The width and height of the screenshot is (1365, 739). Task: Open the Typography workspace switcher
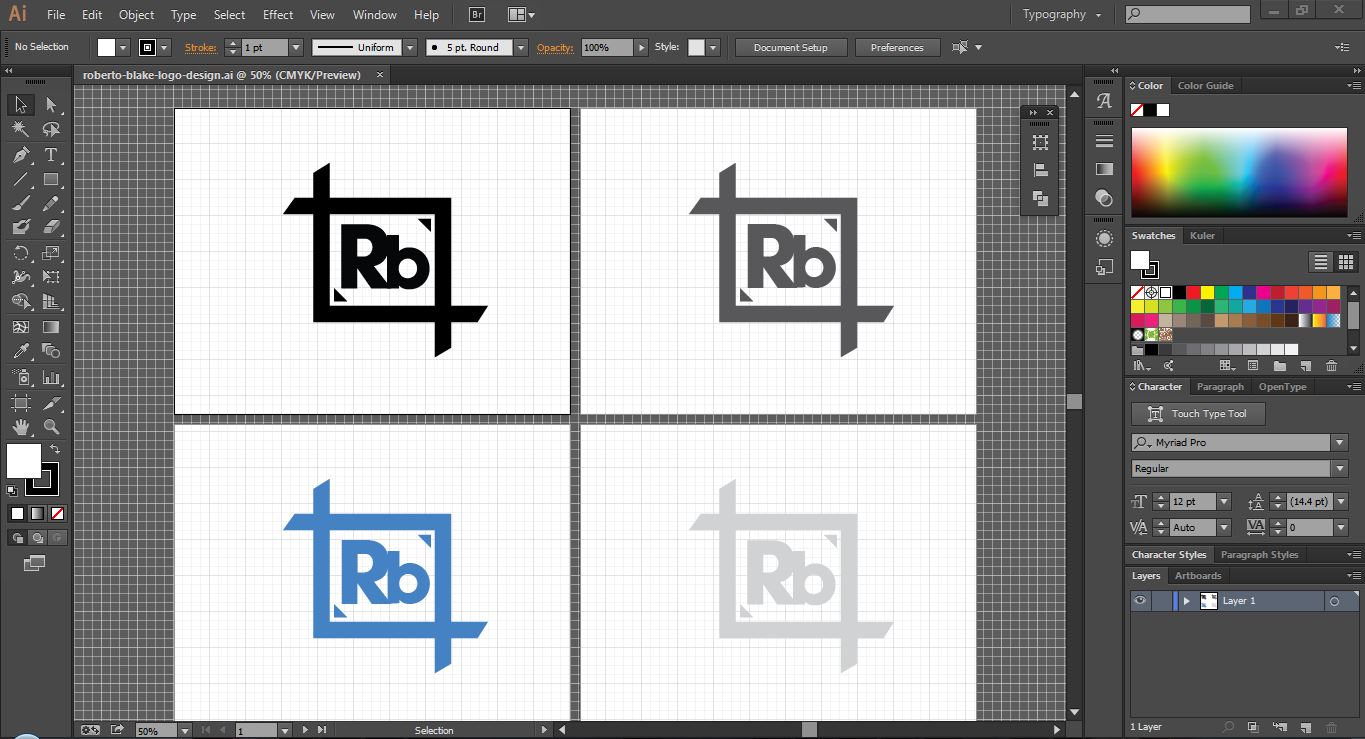pos(1061,15)
